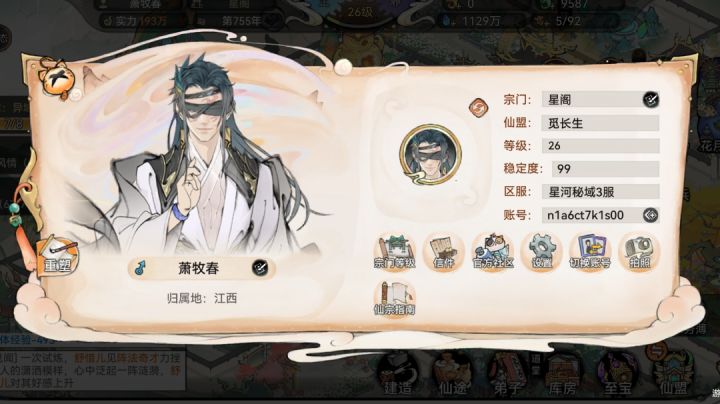Open the 建造 build tab in bottom bar
Screen dimensions: 720x404
coord(398,373)
